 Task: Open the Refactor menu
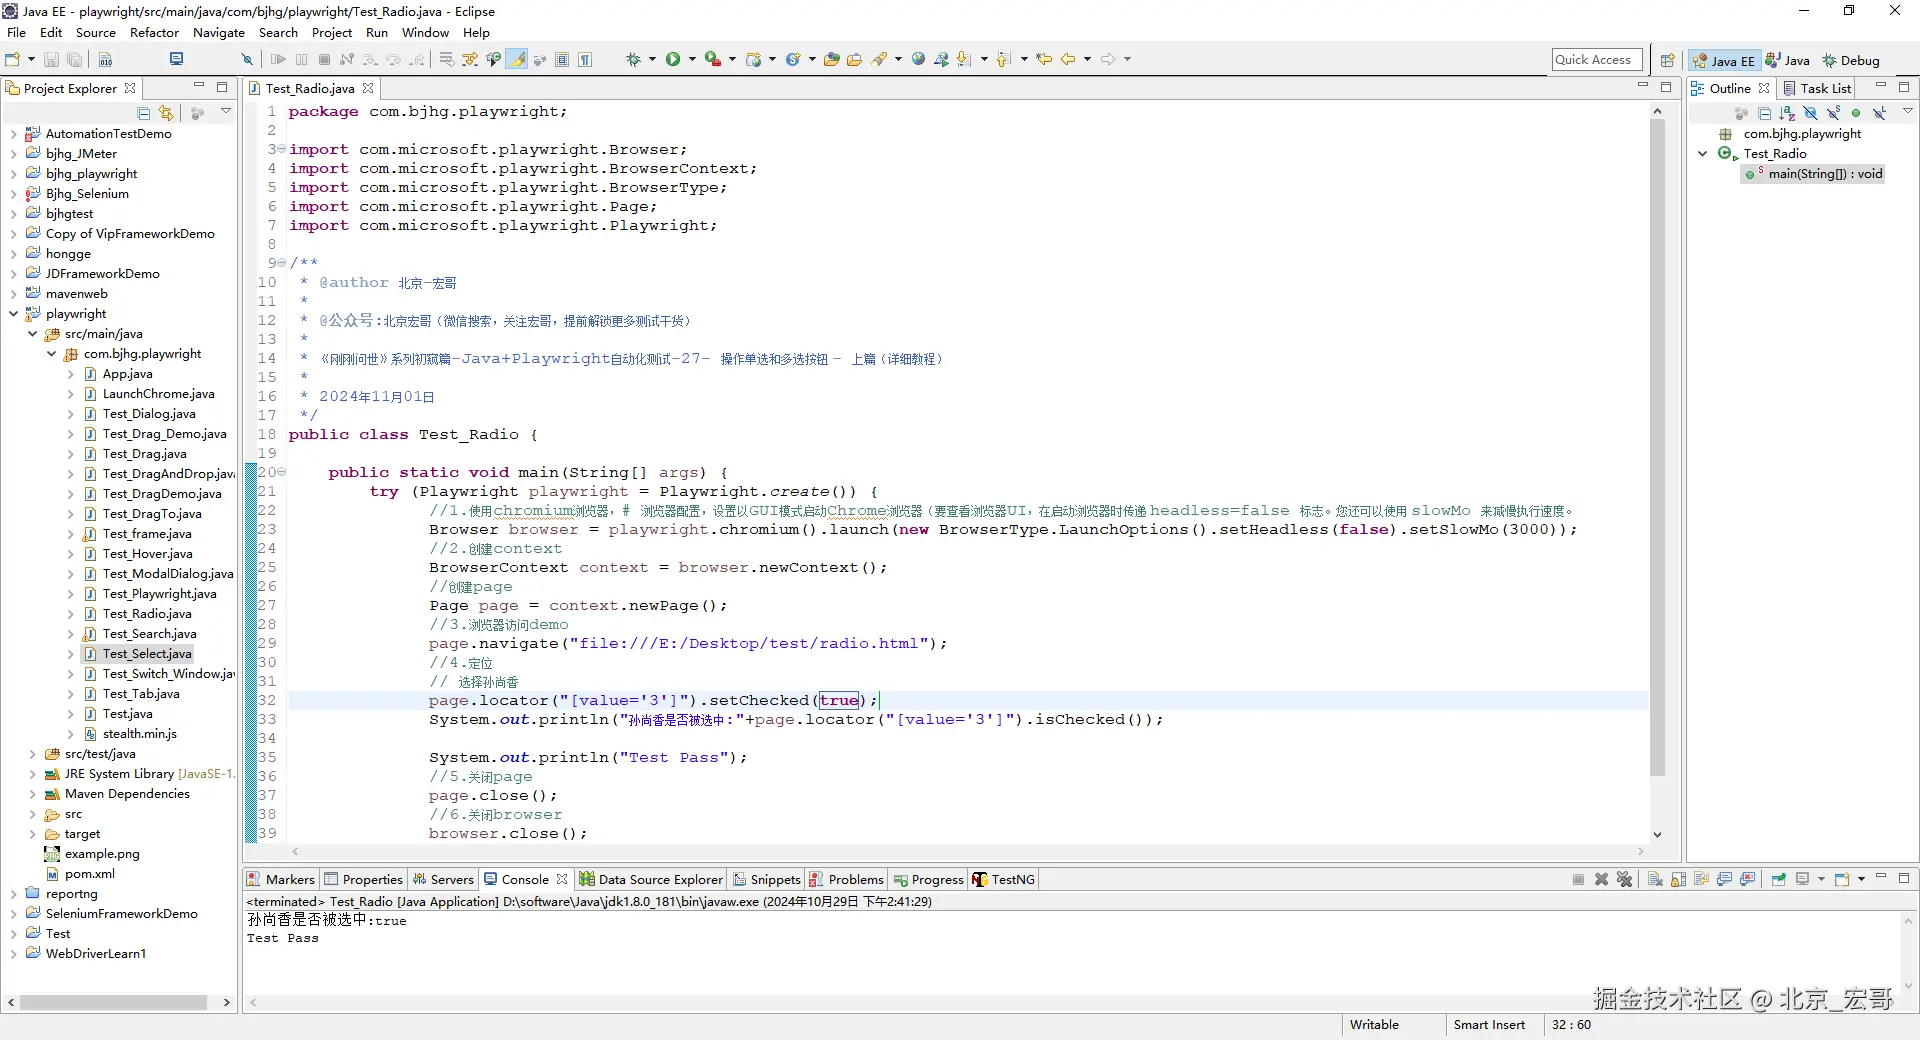(x=154, y=32)
